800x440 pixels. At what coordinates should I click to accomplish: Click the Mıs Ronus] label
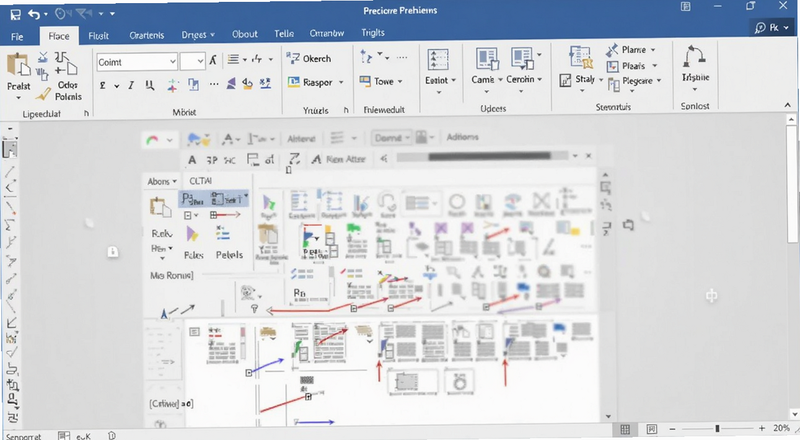[x=171, y=275]
